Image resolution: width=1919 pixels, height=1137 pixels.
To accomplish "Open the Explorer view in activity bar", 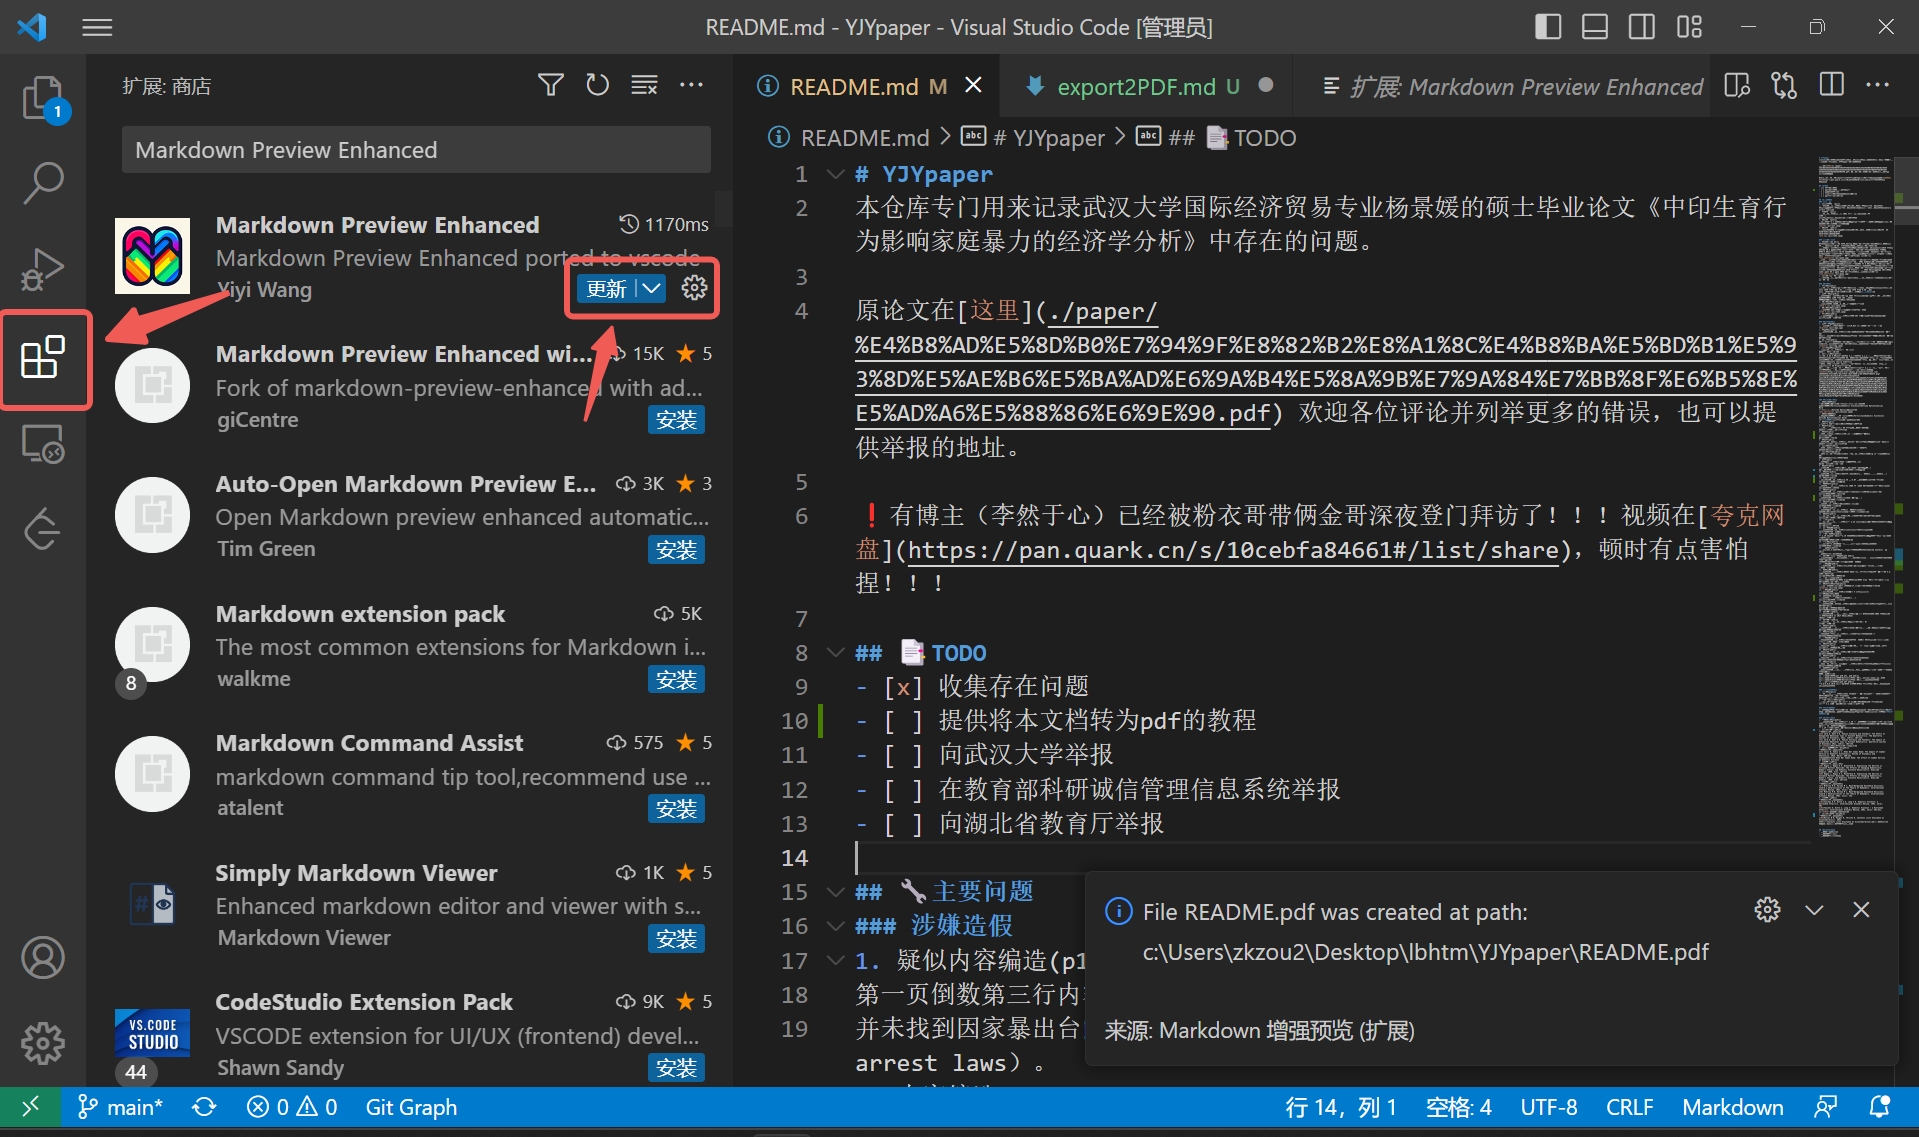I will point(43,99).
